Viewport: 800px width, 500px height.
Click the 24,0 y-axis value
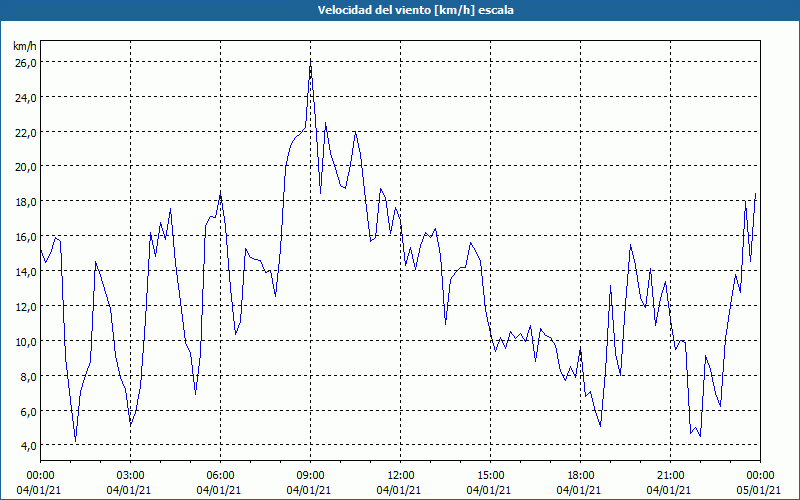[25, 98]
